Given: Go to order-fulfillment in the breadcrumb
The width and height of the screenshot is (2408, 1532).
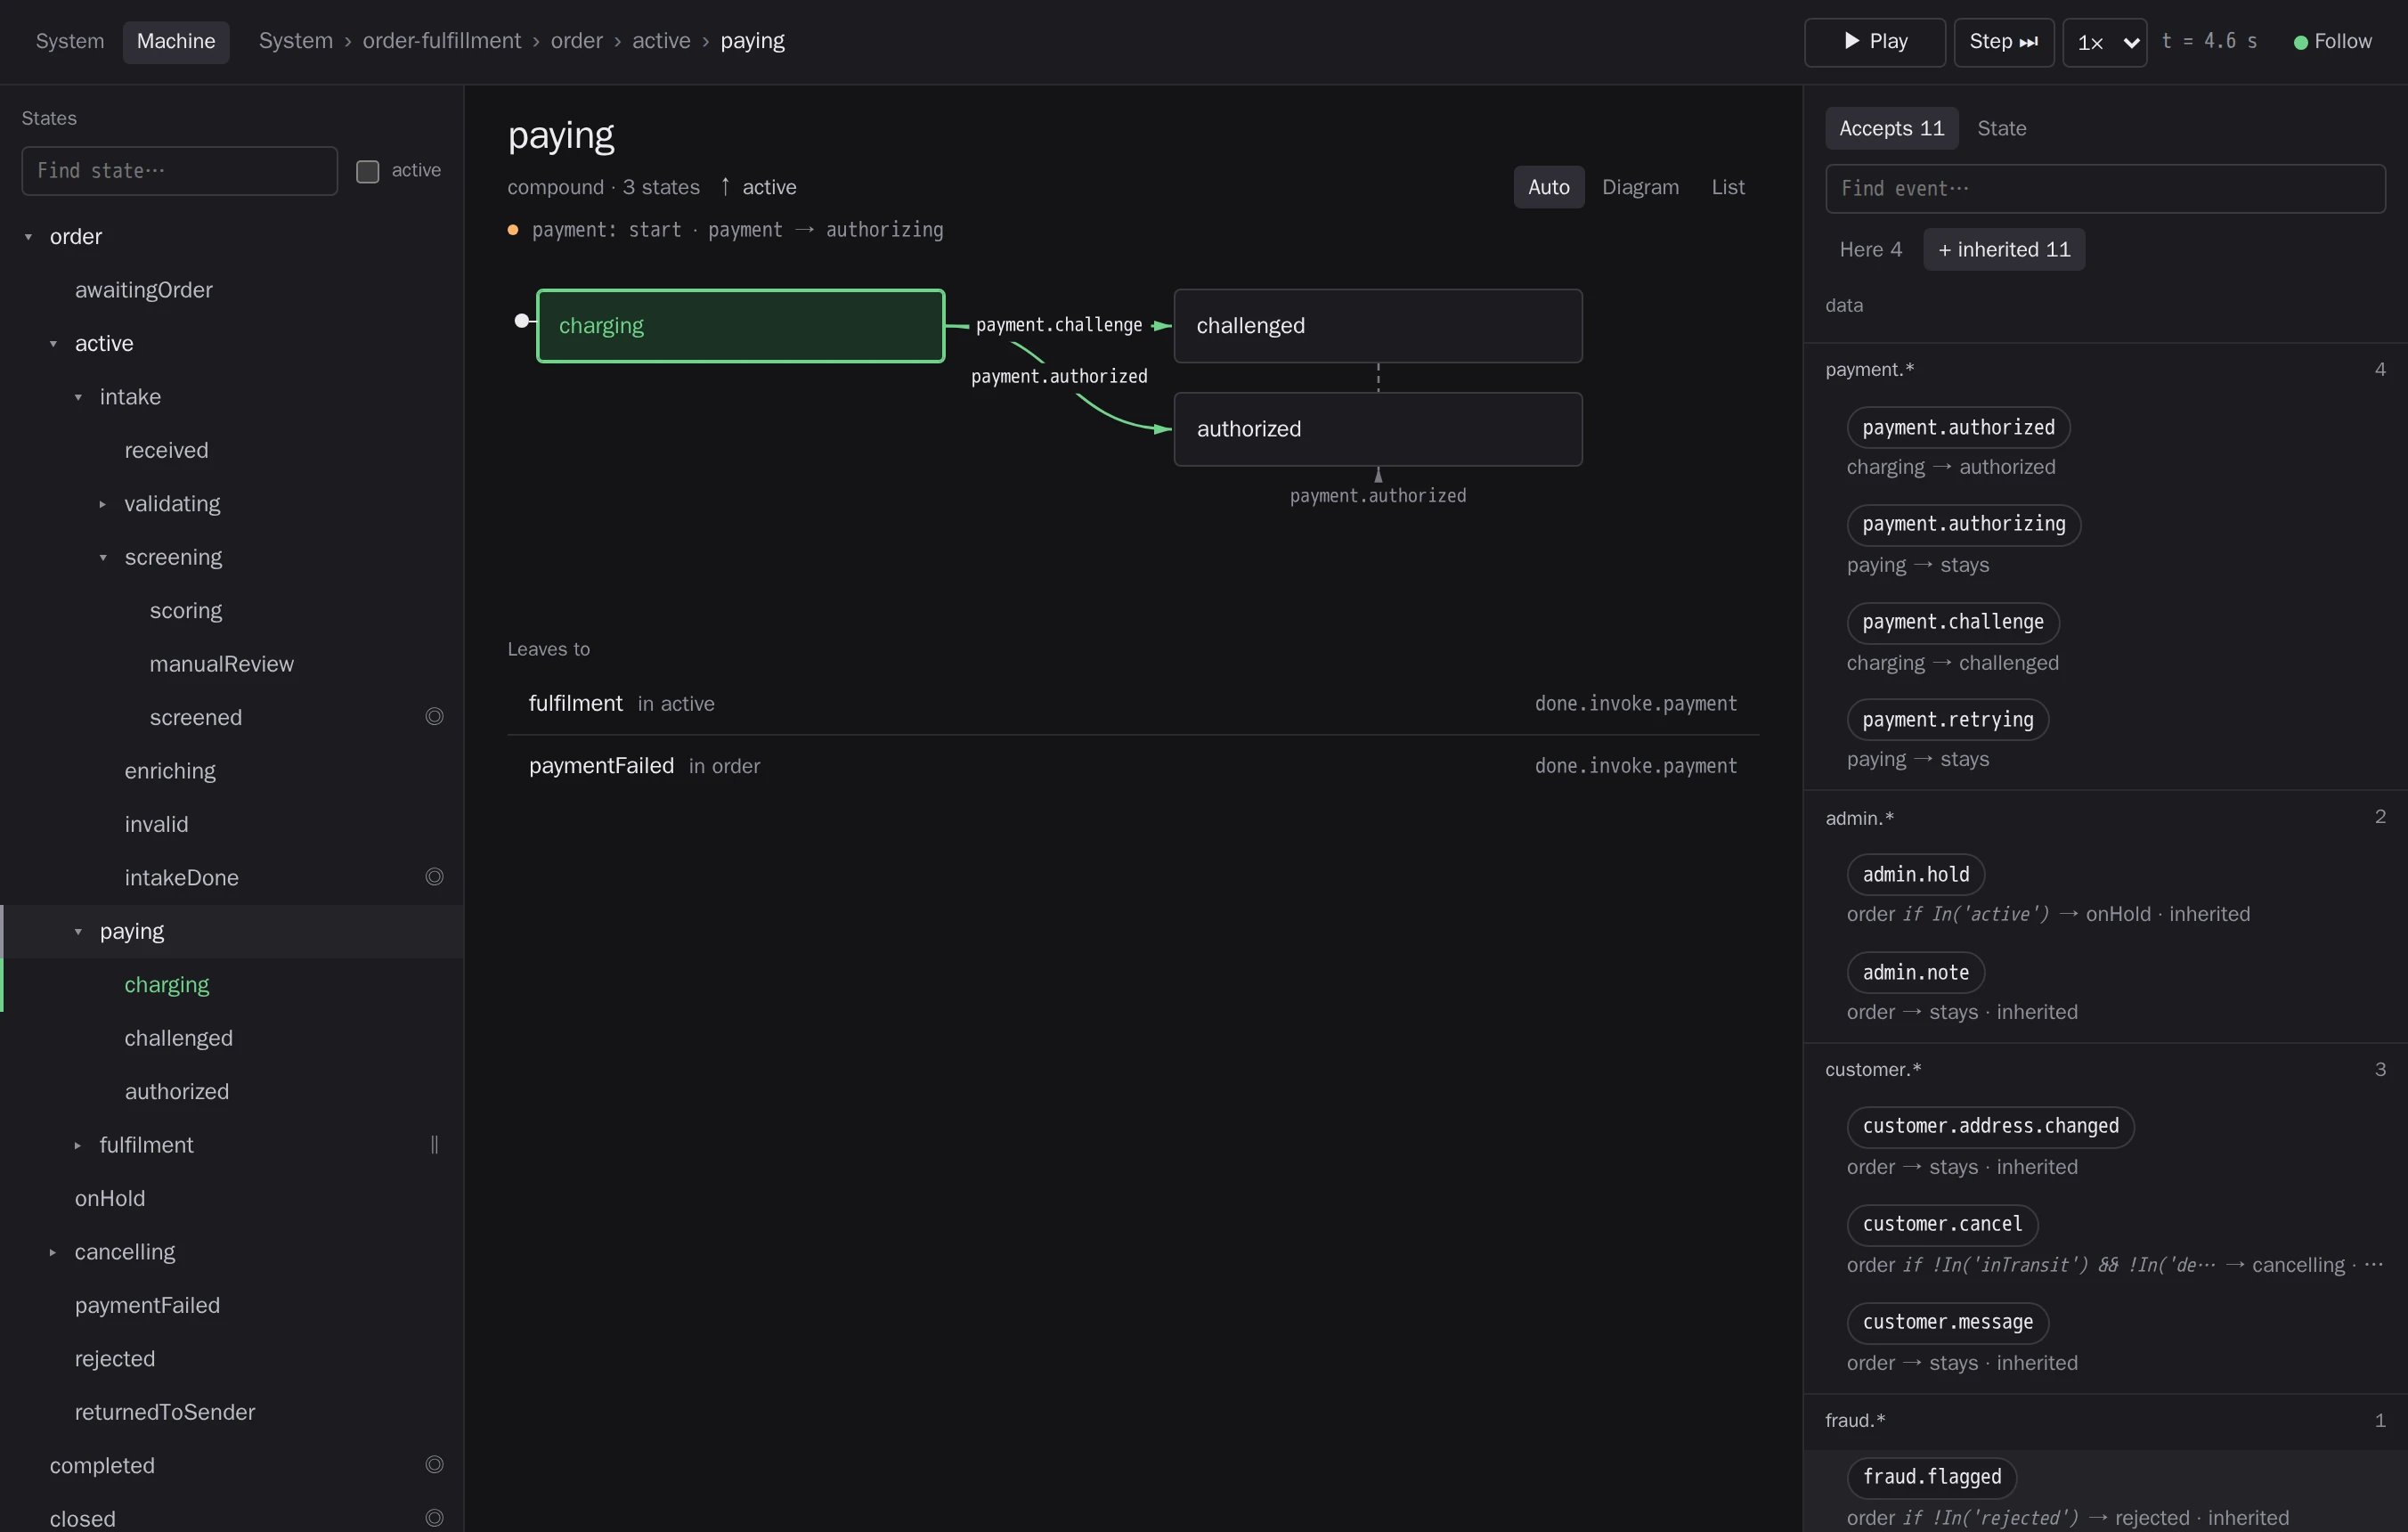Looking at the screenshot, I should (x=441, y=41).
